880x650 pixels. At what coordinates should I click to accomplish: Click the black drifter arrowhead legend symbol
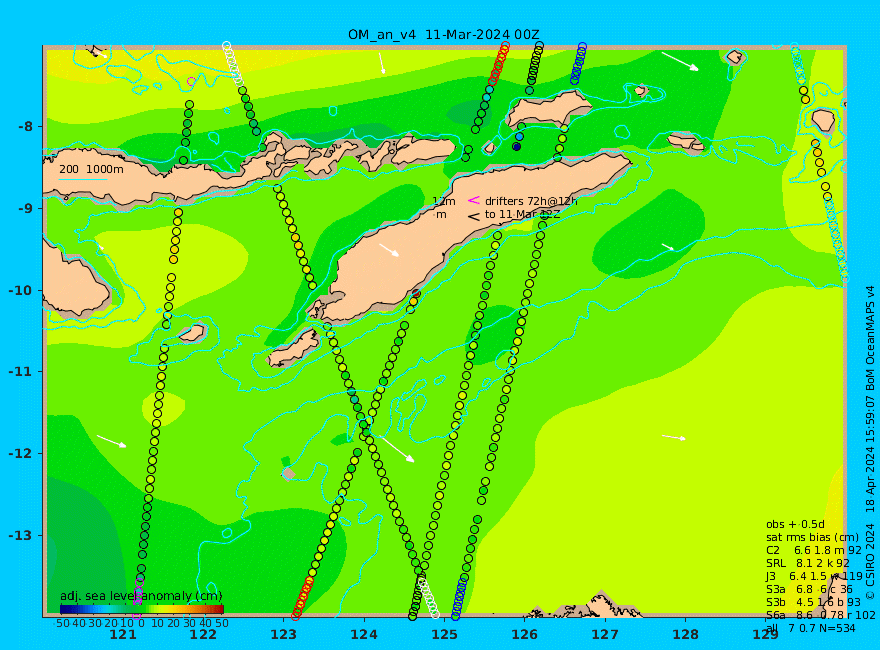point(474,216)
